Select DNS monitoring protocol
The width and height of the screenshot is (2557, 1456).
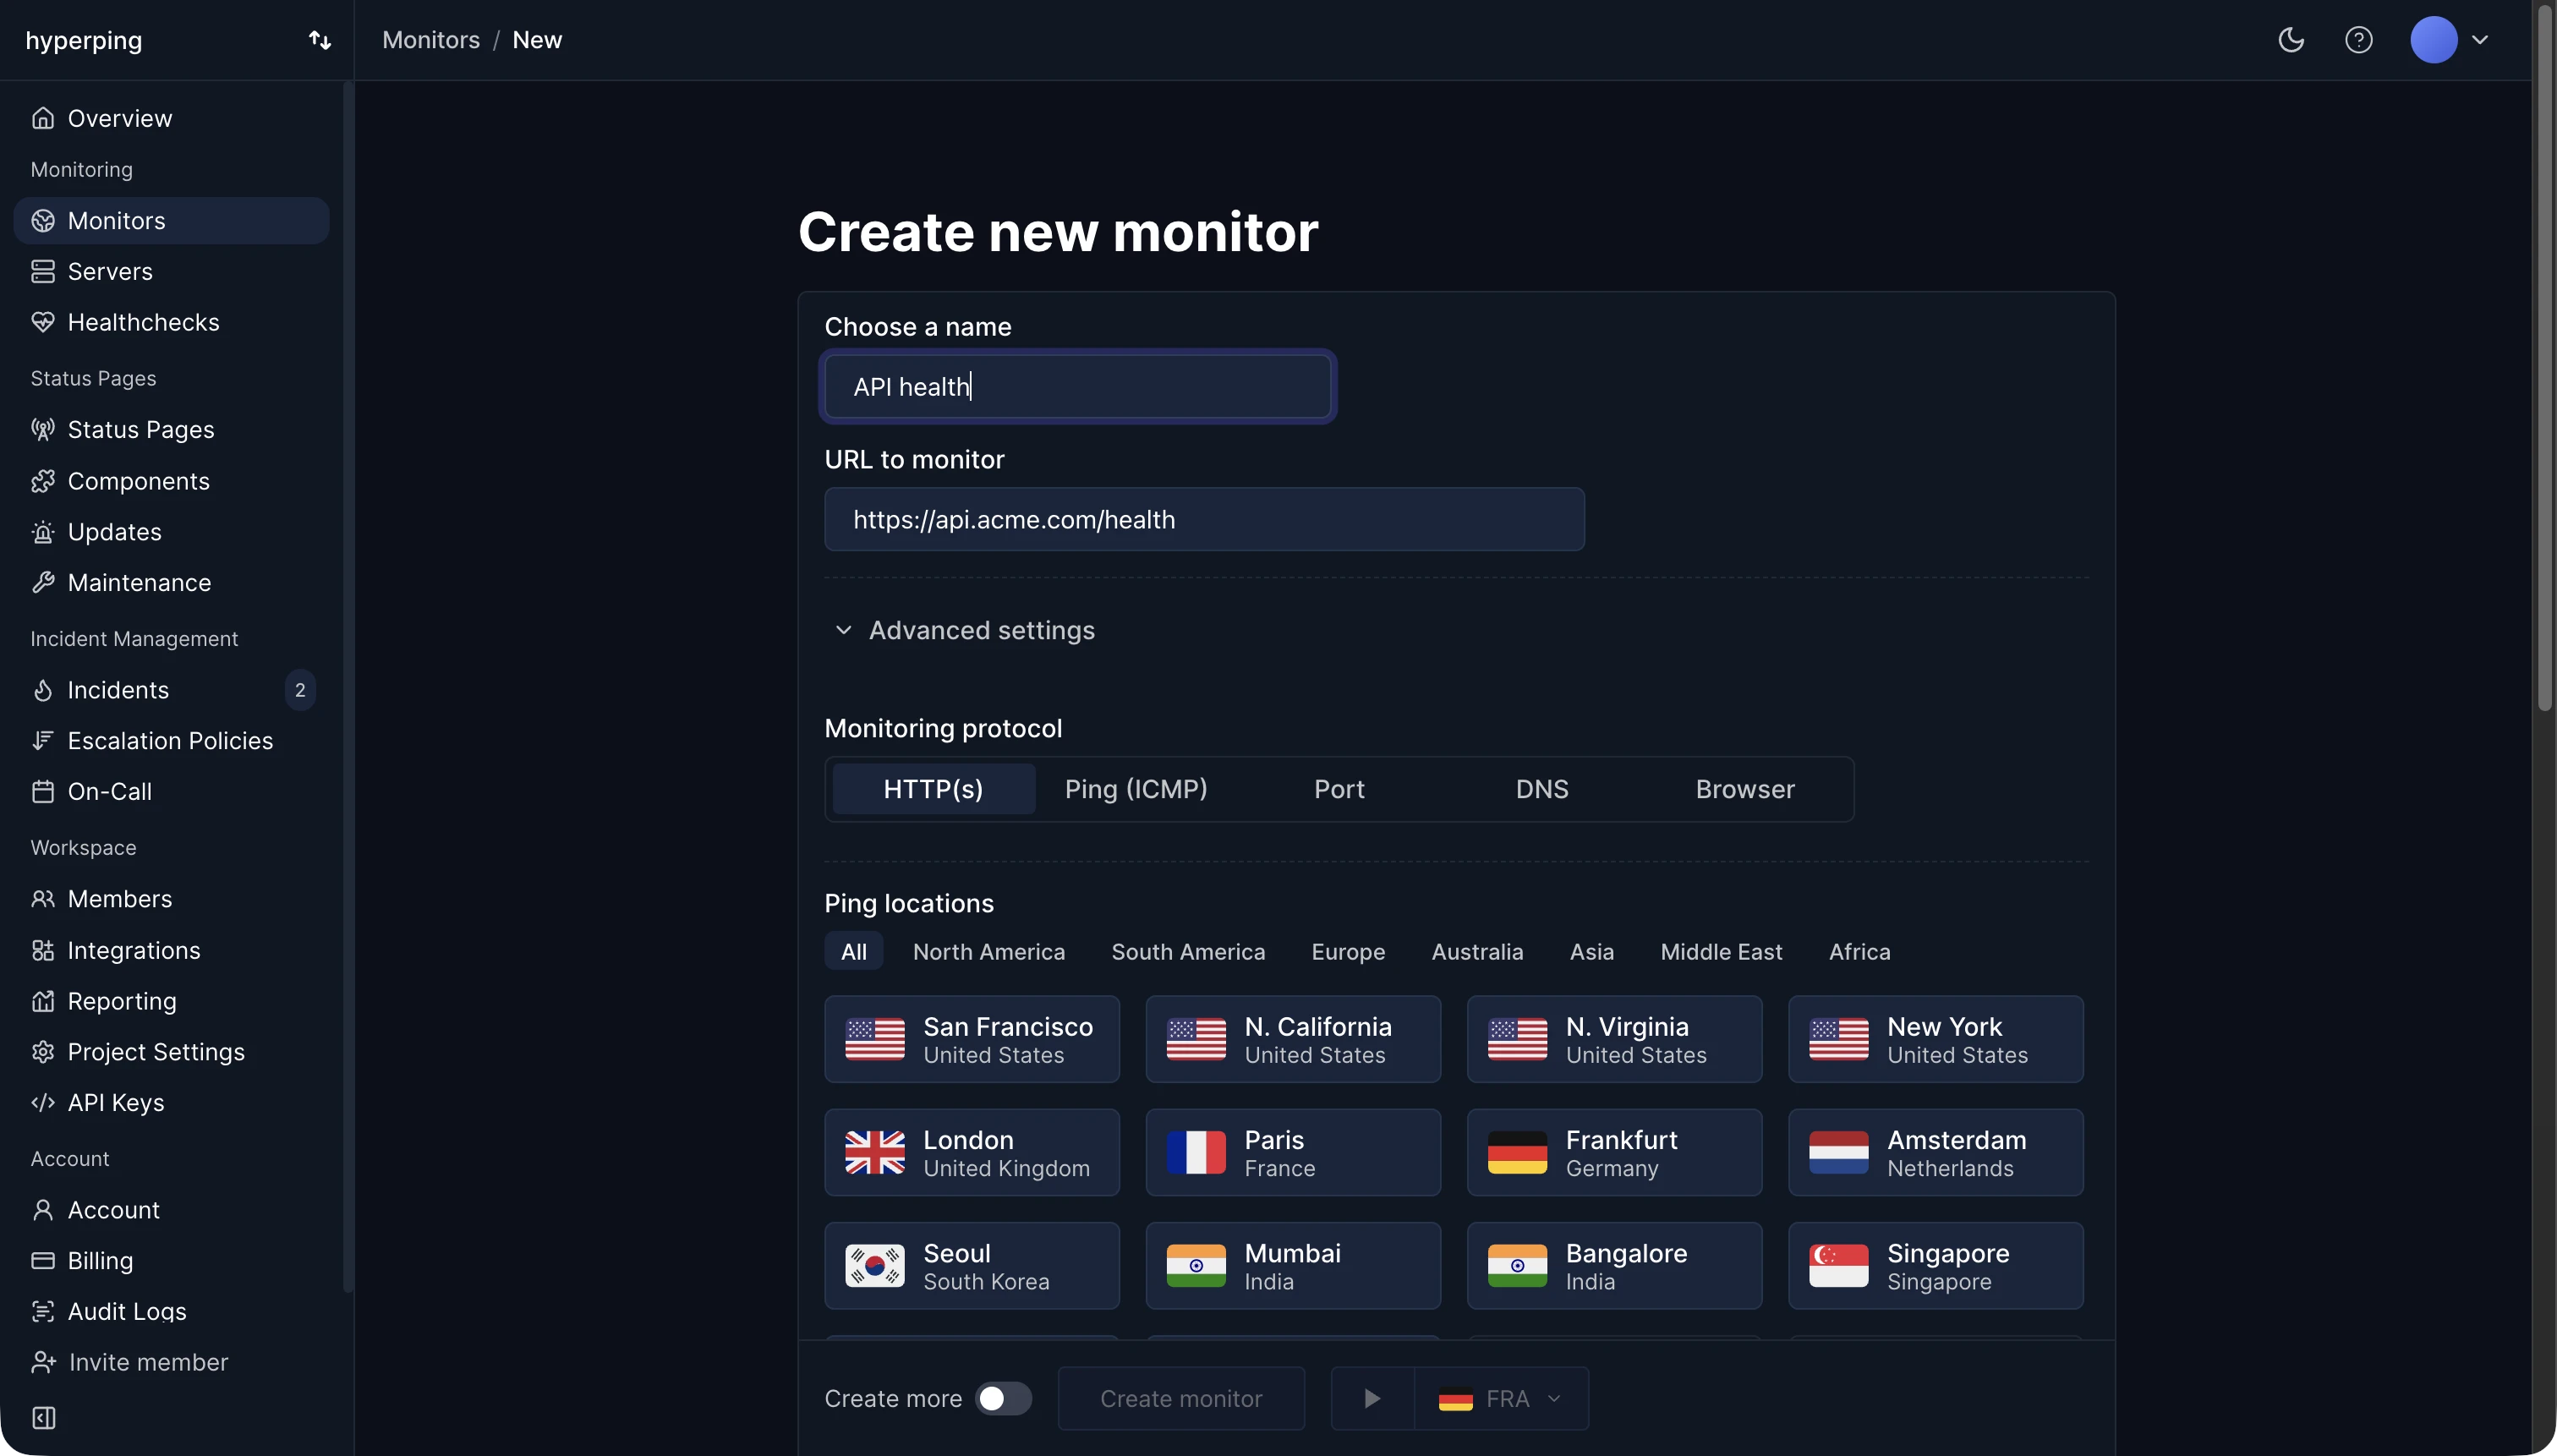1542,789
